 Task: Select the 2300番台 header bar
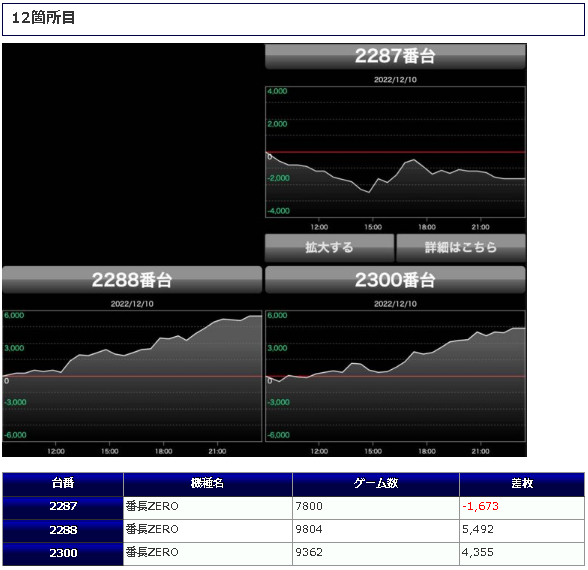tap(395, 280)
